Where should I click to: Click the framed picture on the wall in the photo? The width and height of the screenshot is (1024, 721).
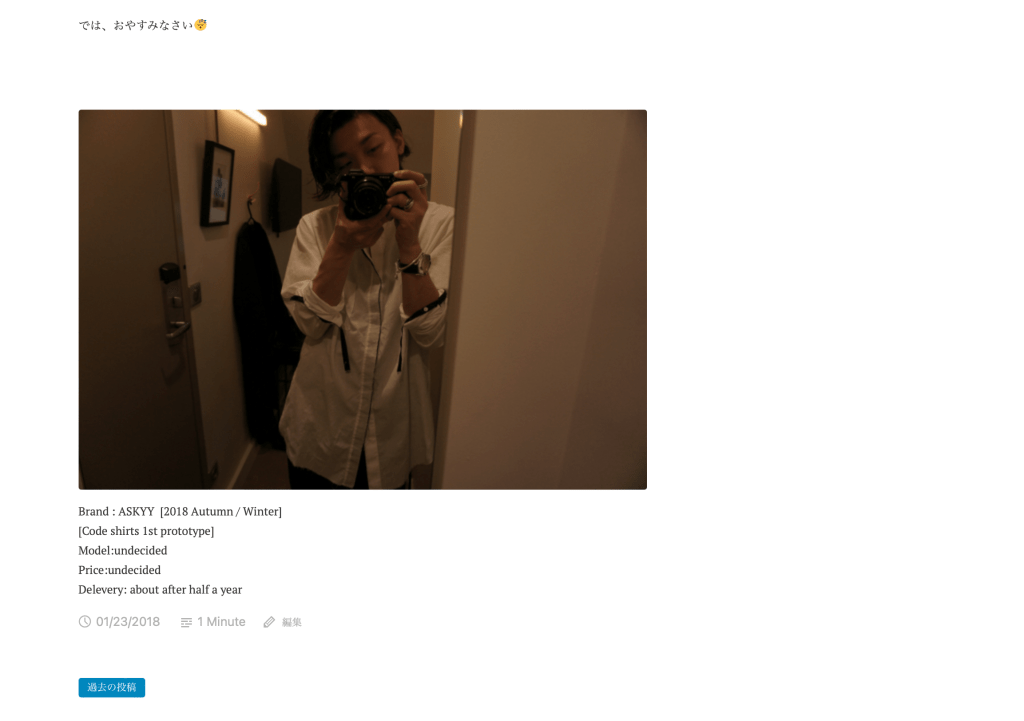[x=217, y=184]
